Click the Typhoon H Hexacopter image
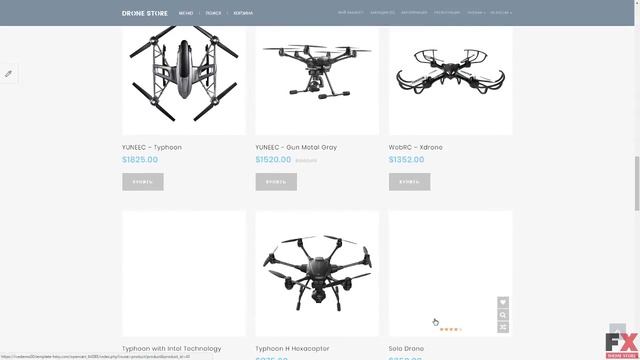 tap(317, 273)
